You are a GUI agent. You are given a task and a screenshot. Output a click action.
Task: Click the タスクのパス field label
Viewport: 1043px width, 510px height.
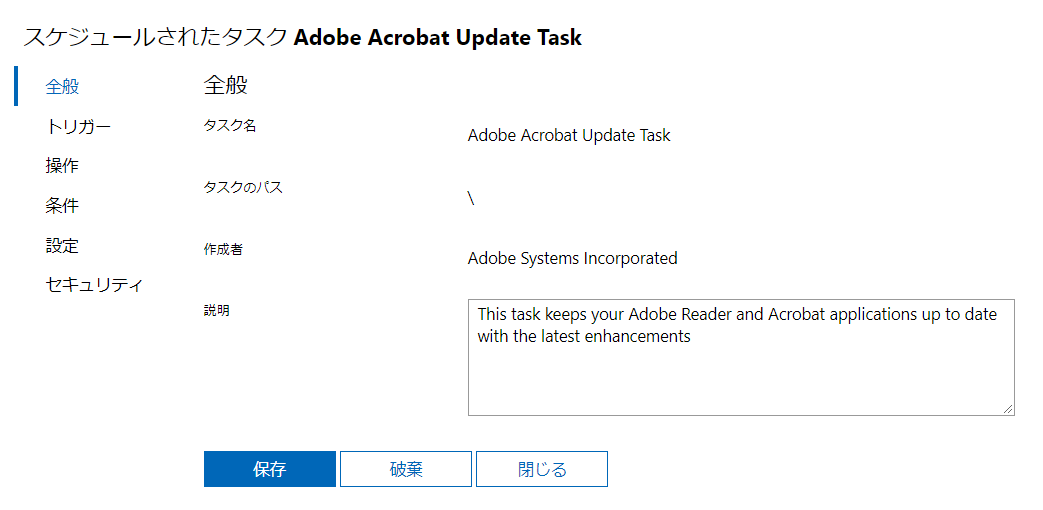pos(242,187)
